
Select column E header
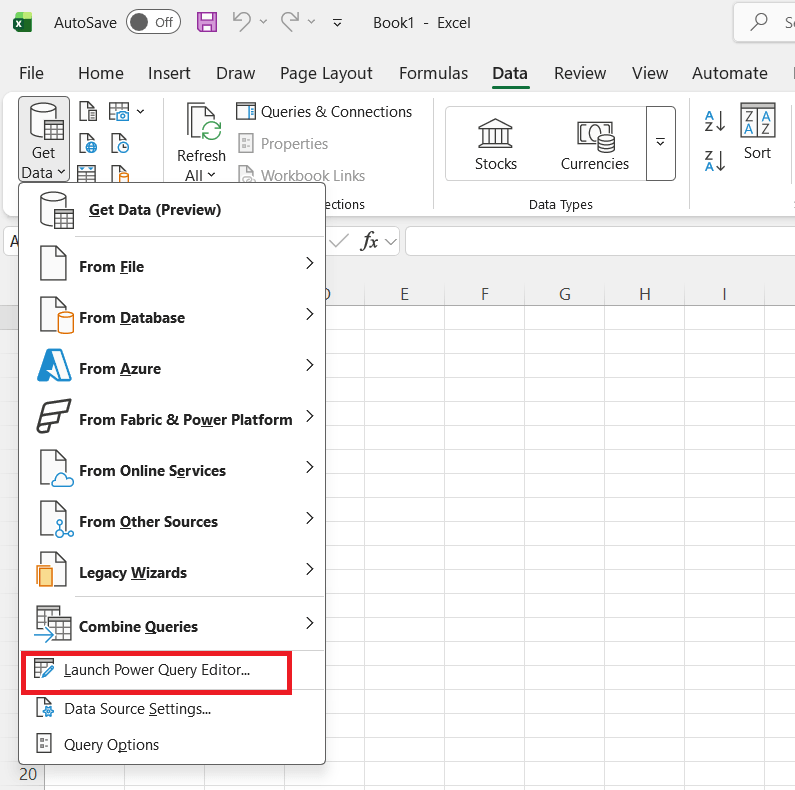tap(405, 294)
